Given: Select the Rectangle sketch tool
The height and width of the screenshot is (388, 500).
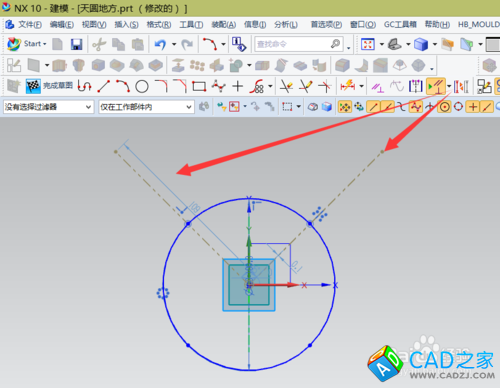Looking at the screenshot, I should (x=199, y=87).
